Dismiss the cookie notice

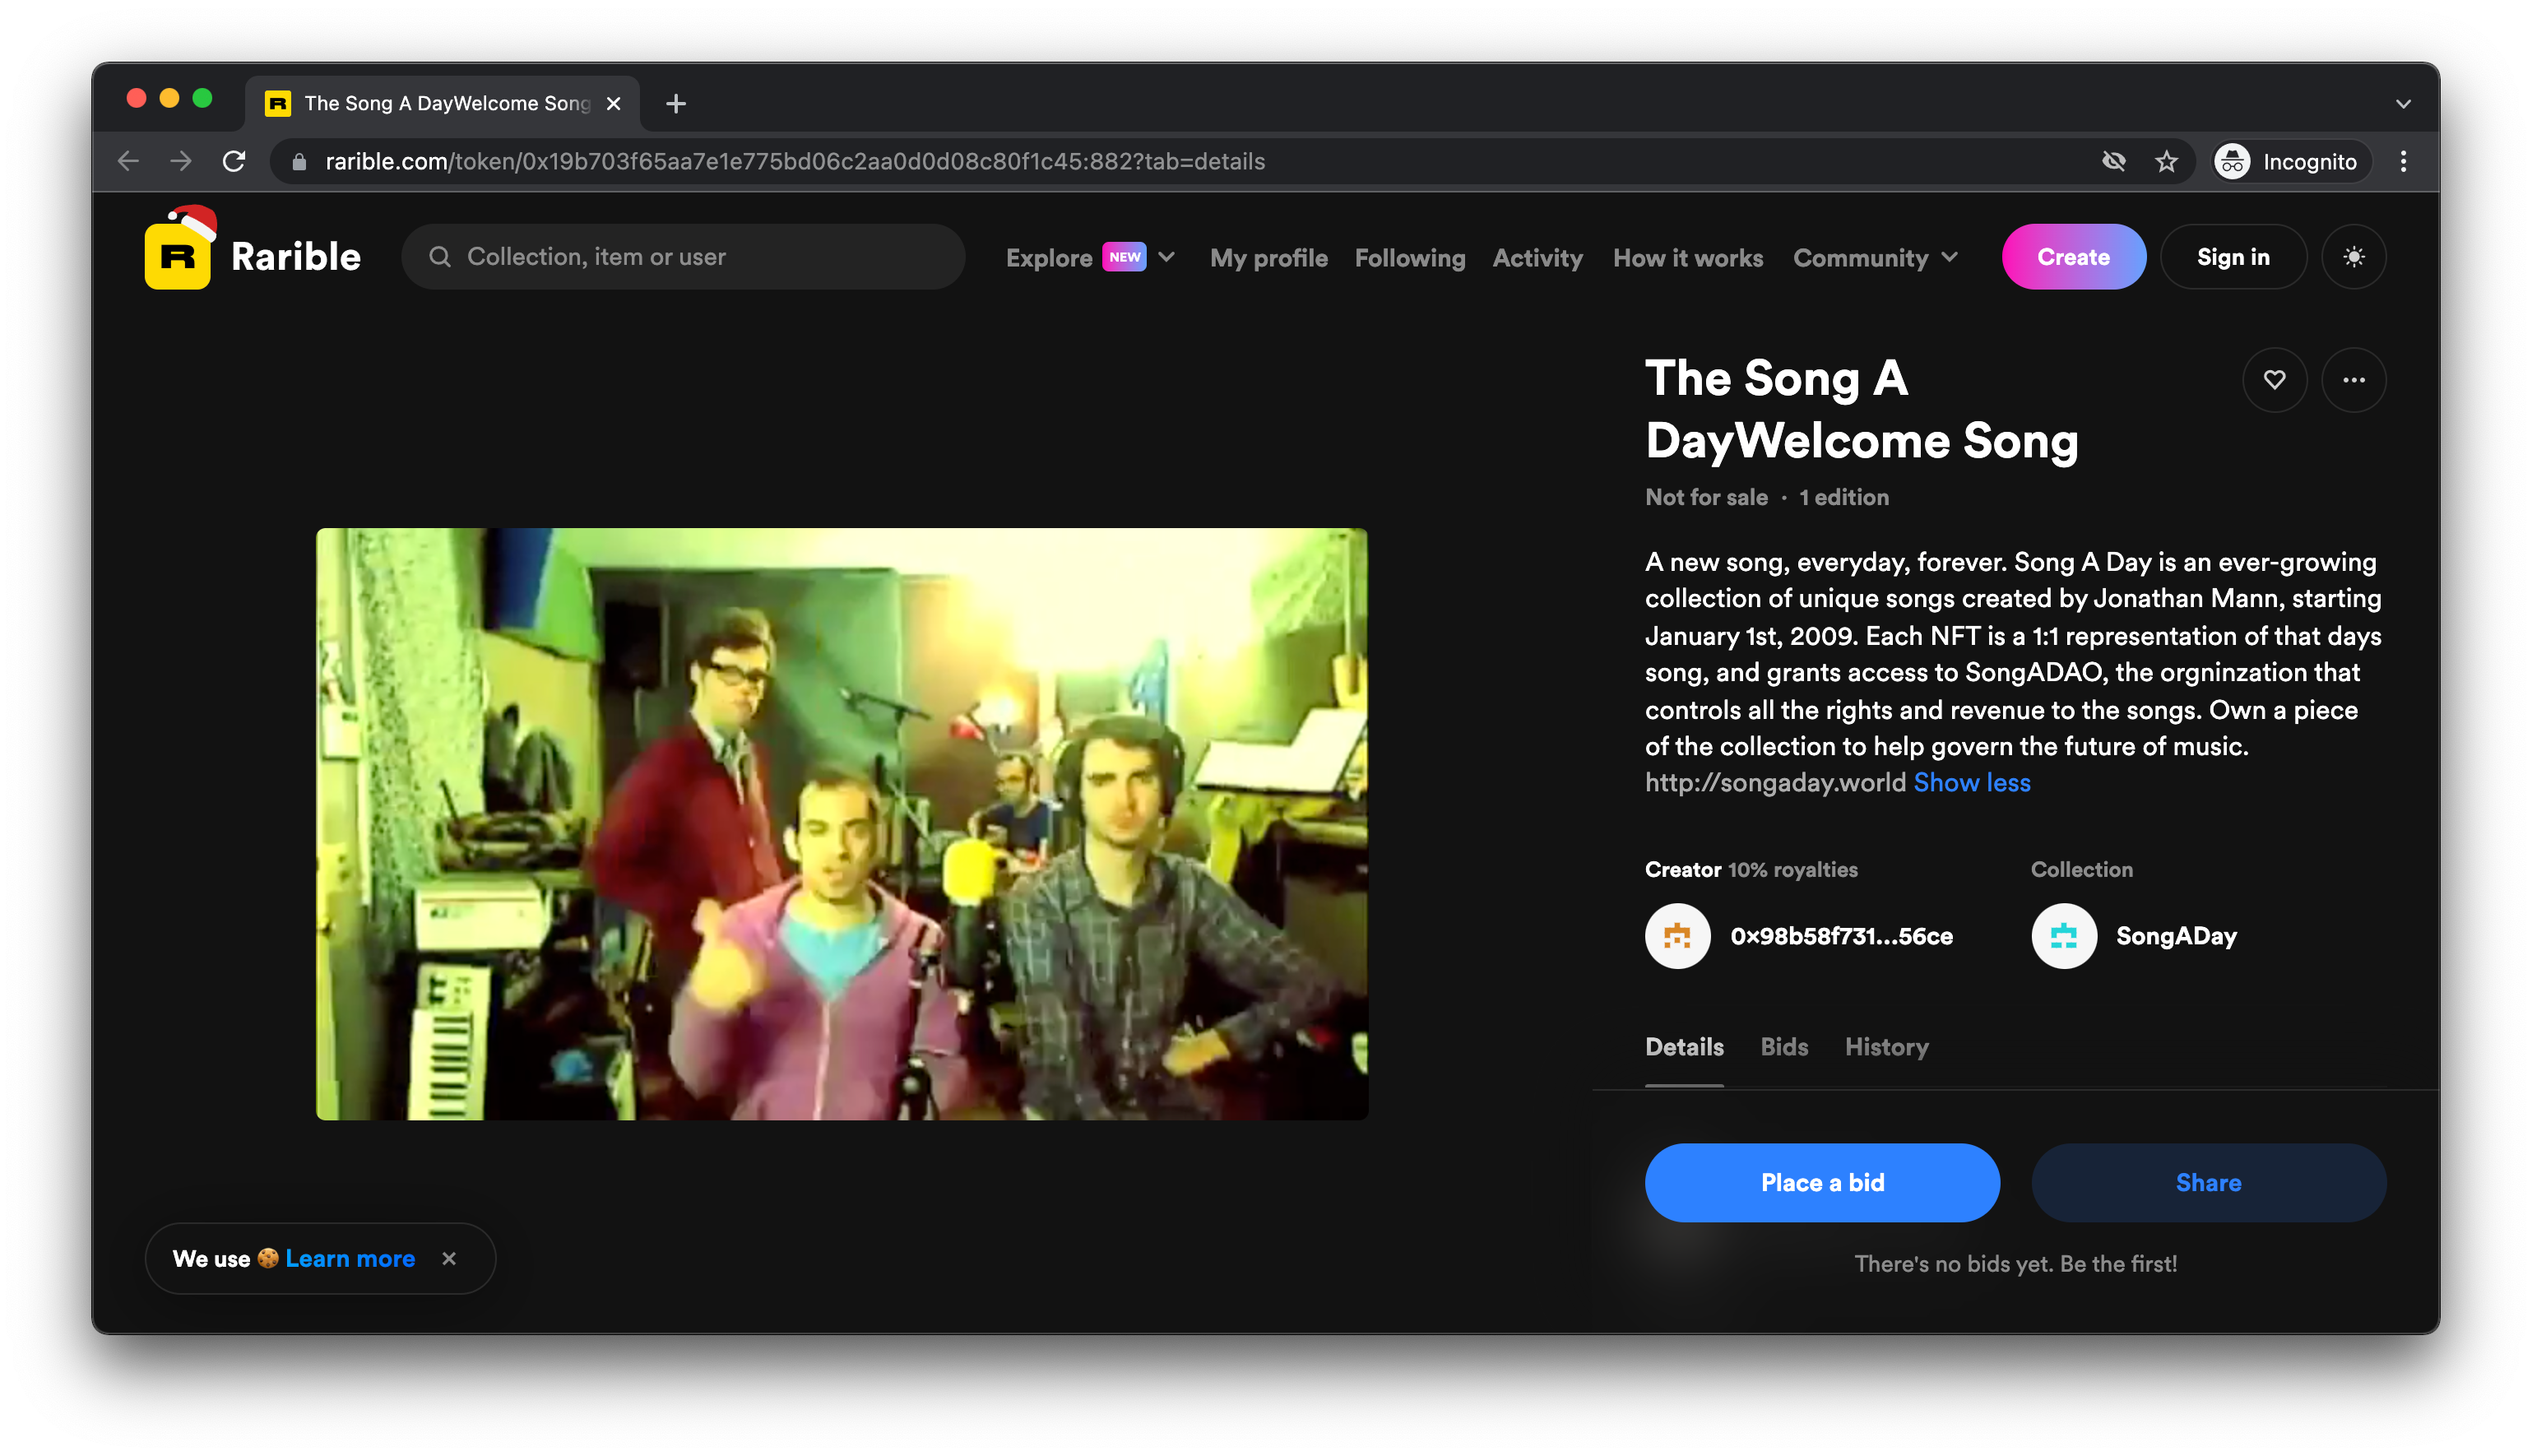pos(449,1259)
